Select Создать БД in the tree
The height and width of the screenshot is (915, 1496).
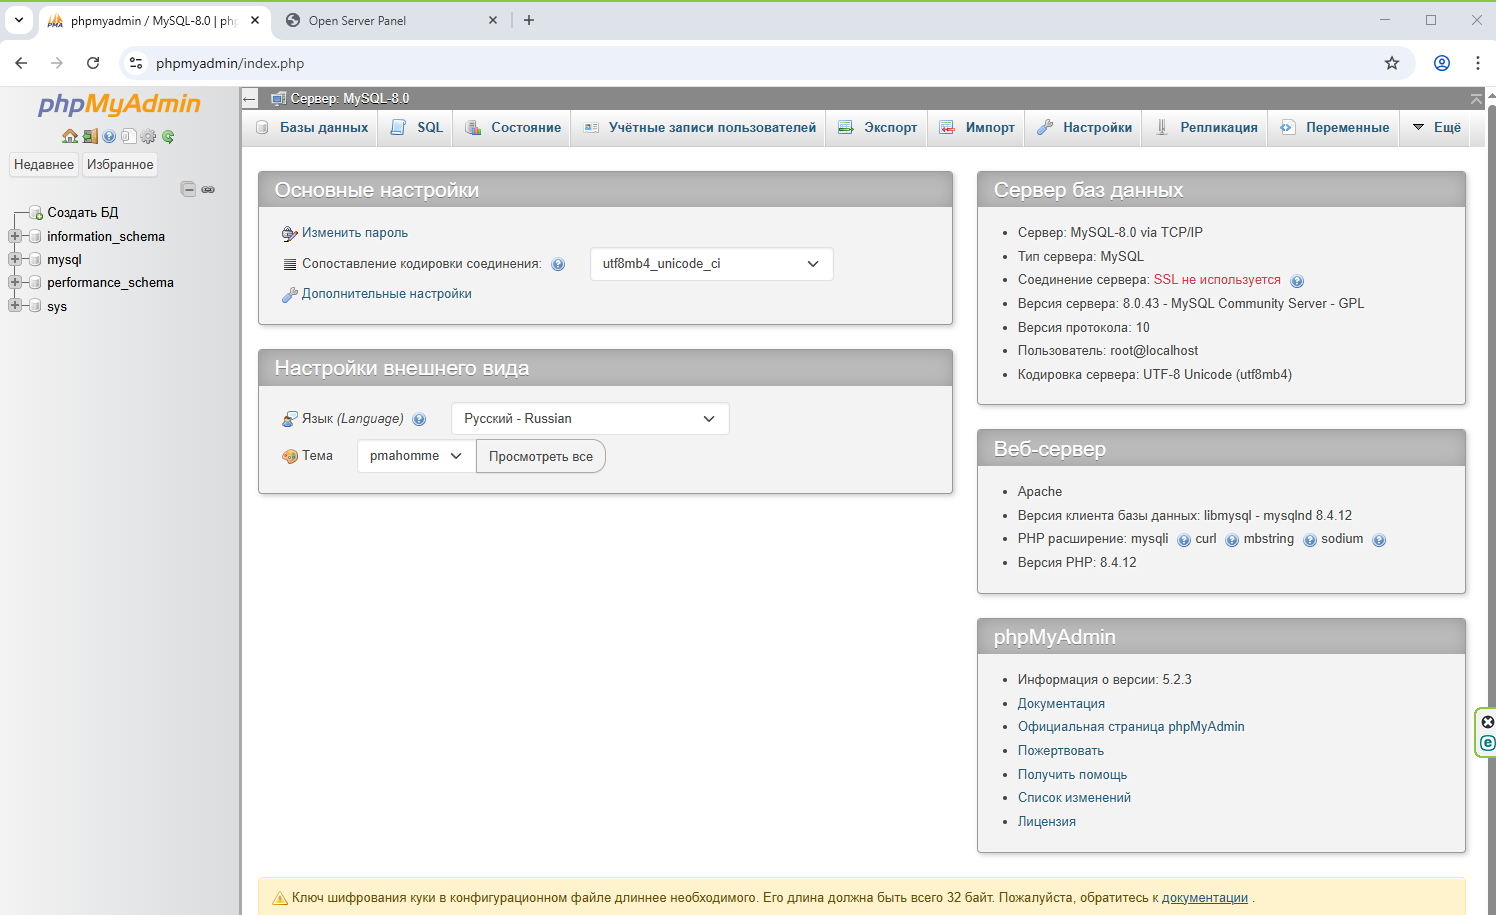tap(83, 212)
